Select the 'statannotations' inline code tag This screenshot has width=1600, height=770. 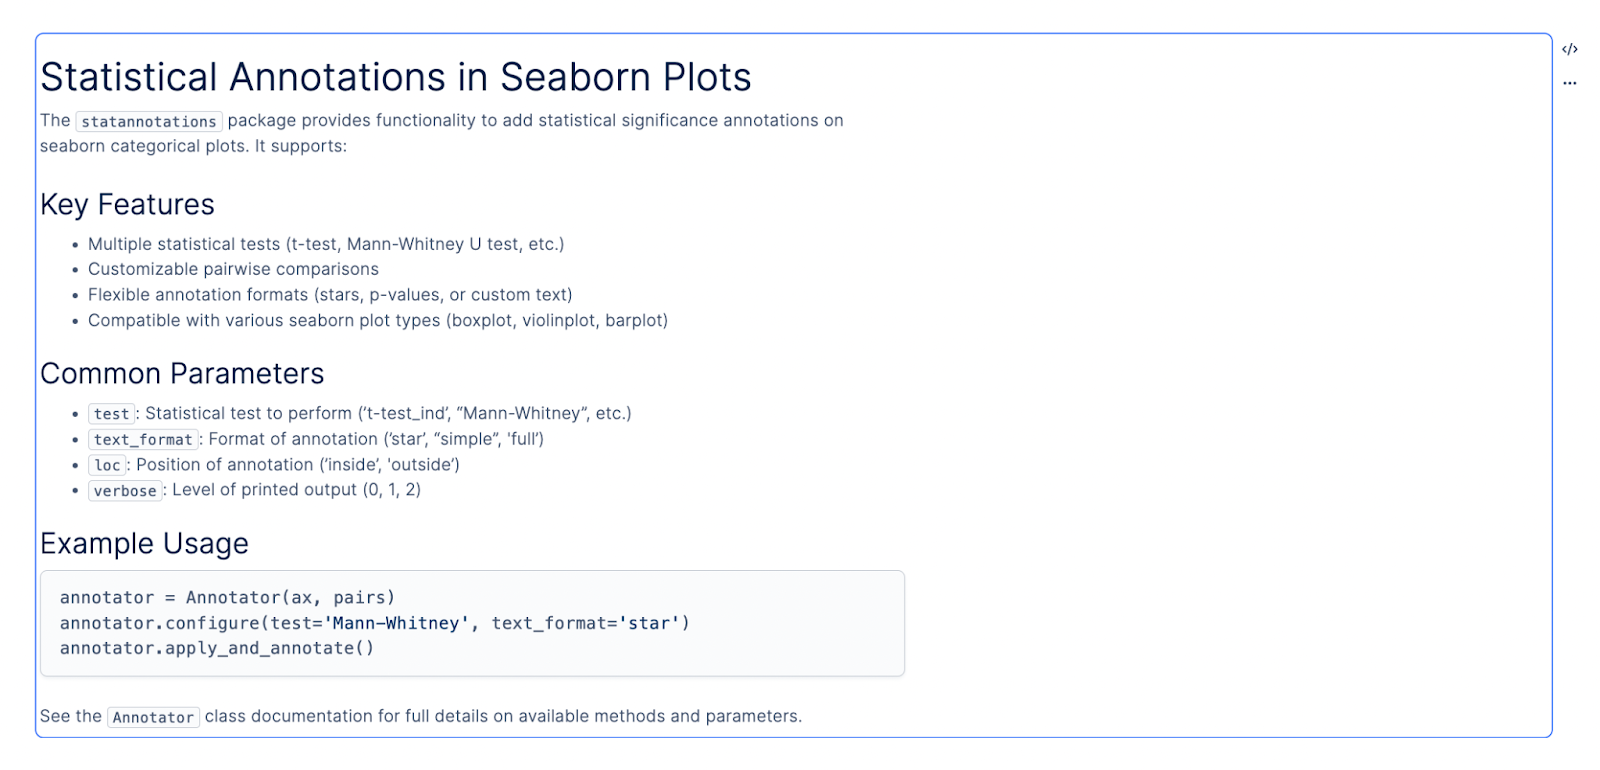(x=149, y=121)
